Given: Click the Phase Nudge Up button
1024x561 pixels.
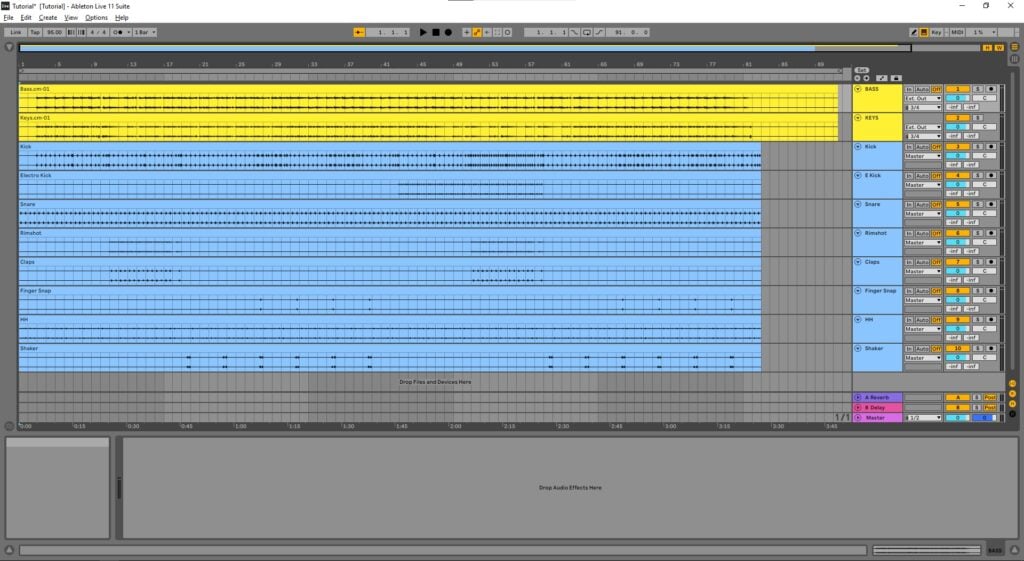Looking at the screenshot, I should [81, 32].
